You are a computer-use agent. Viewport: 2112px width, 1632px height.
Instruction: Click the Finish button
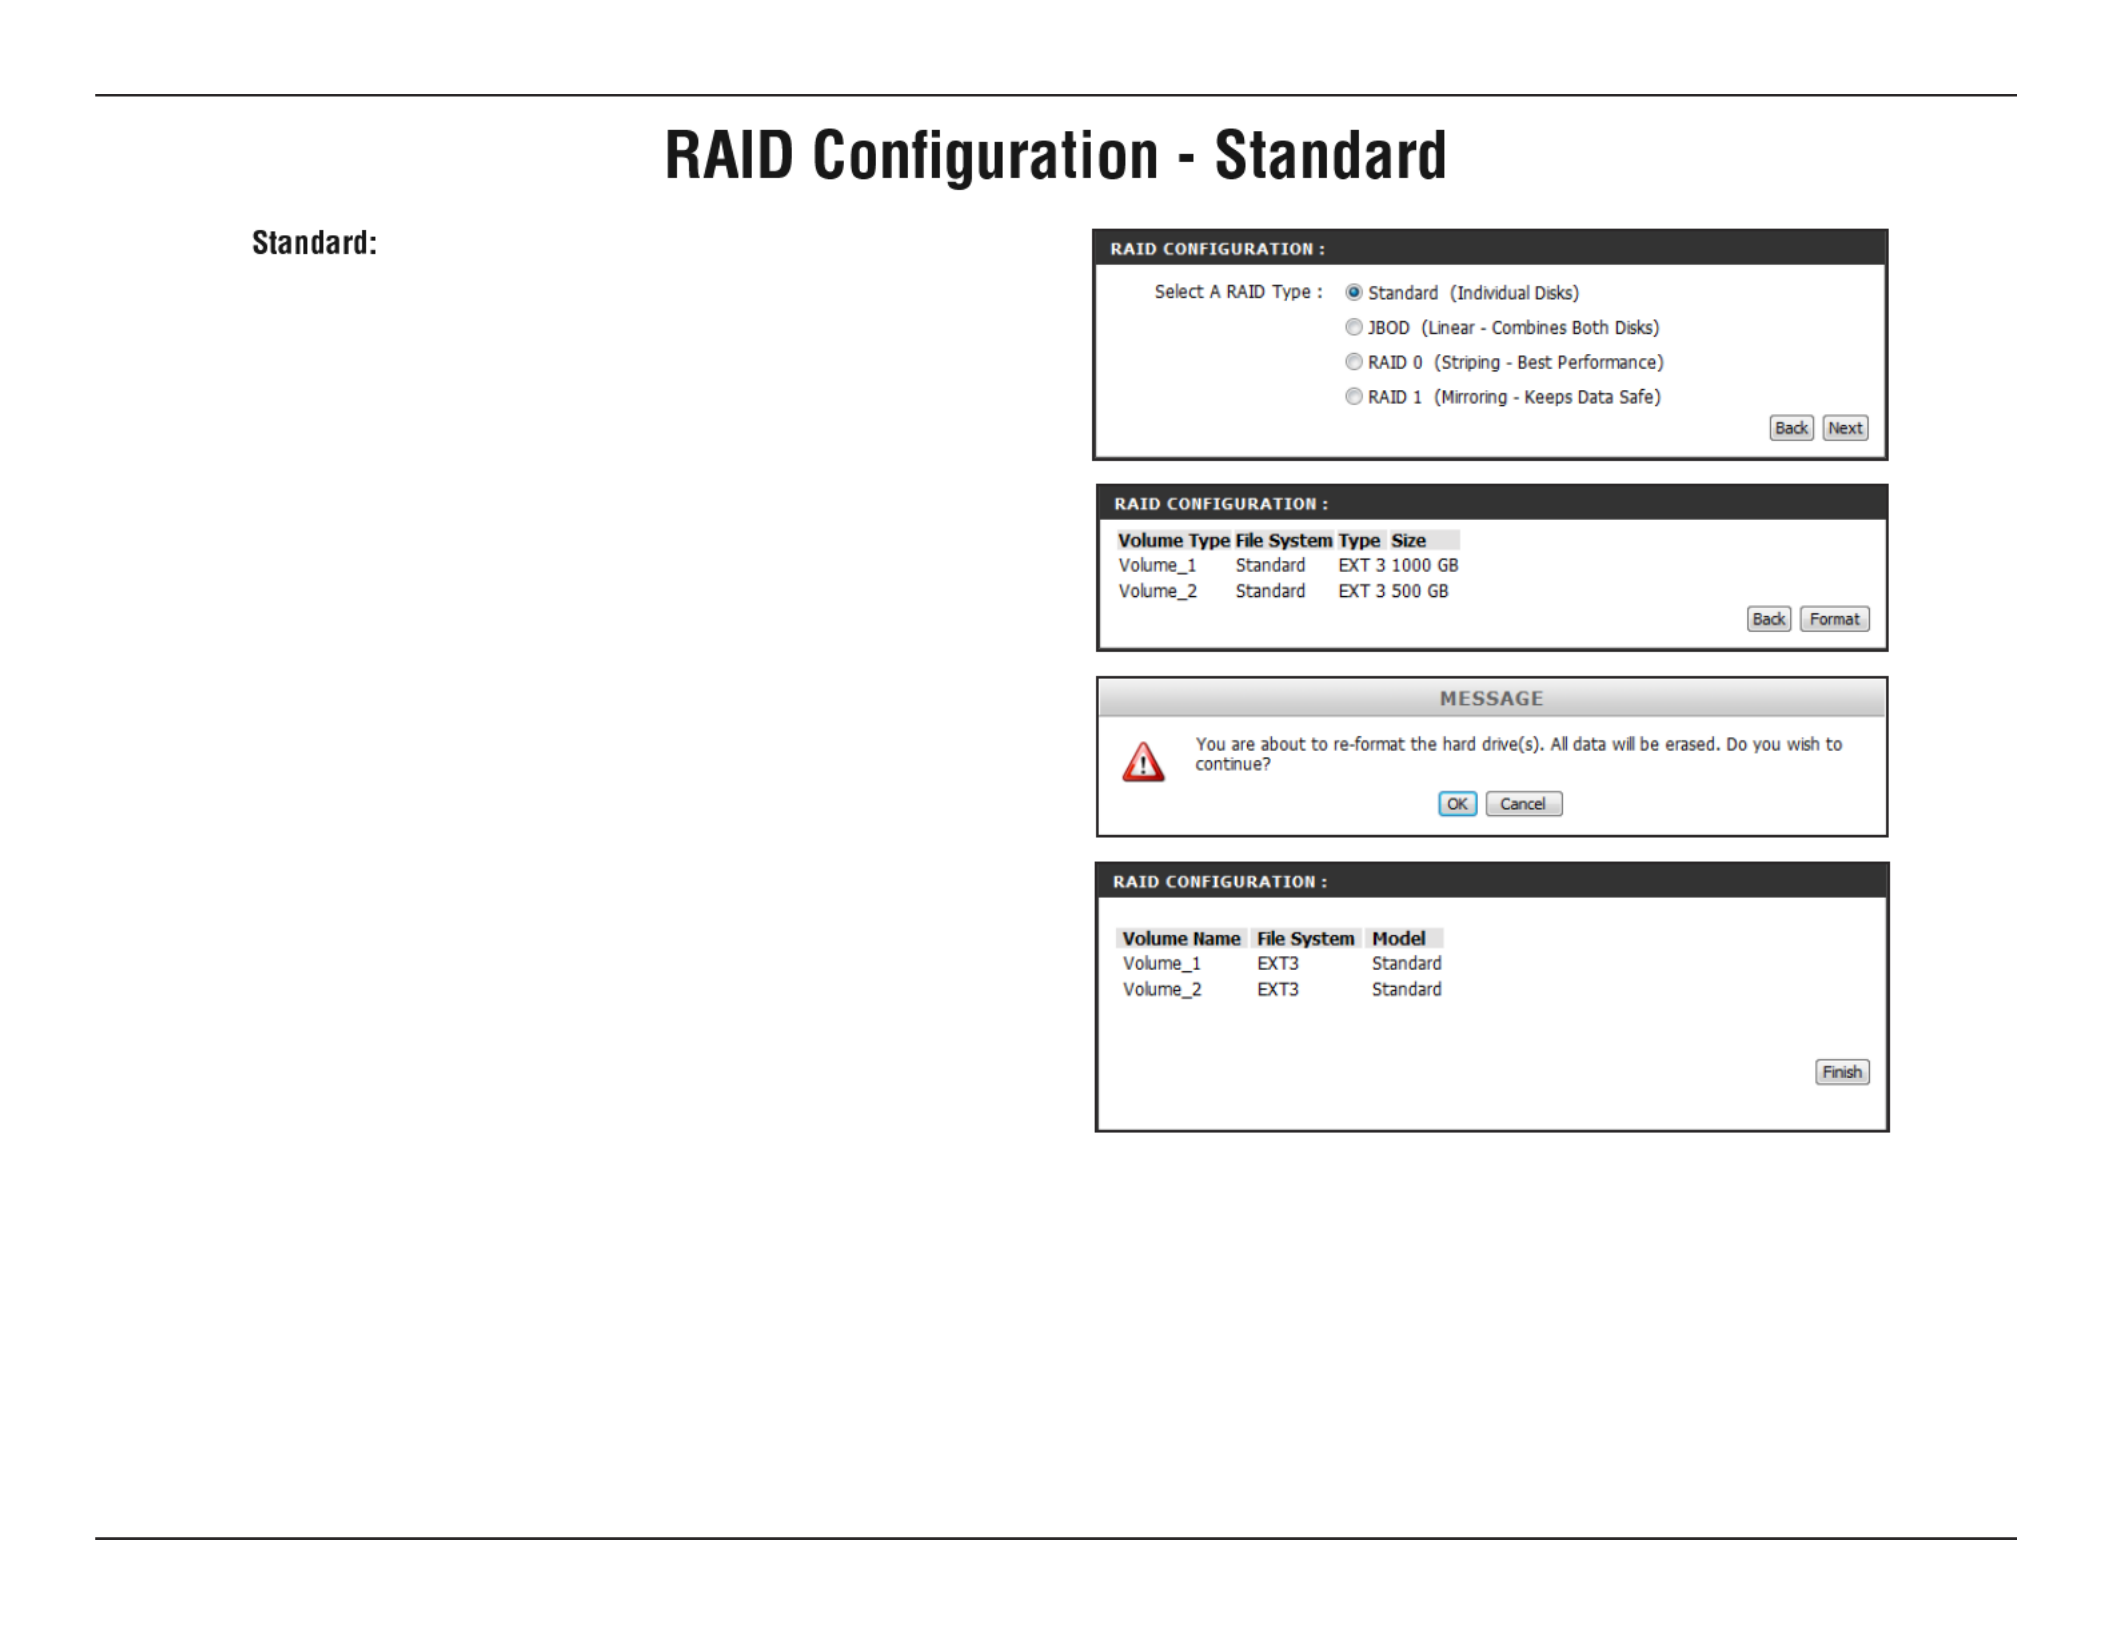point(1842,1072)
